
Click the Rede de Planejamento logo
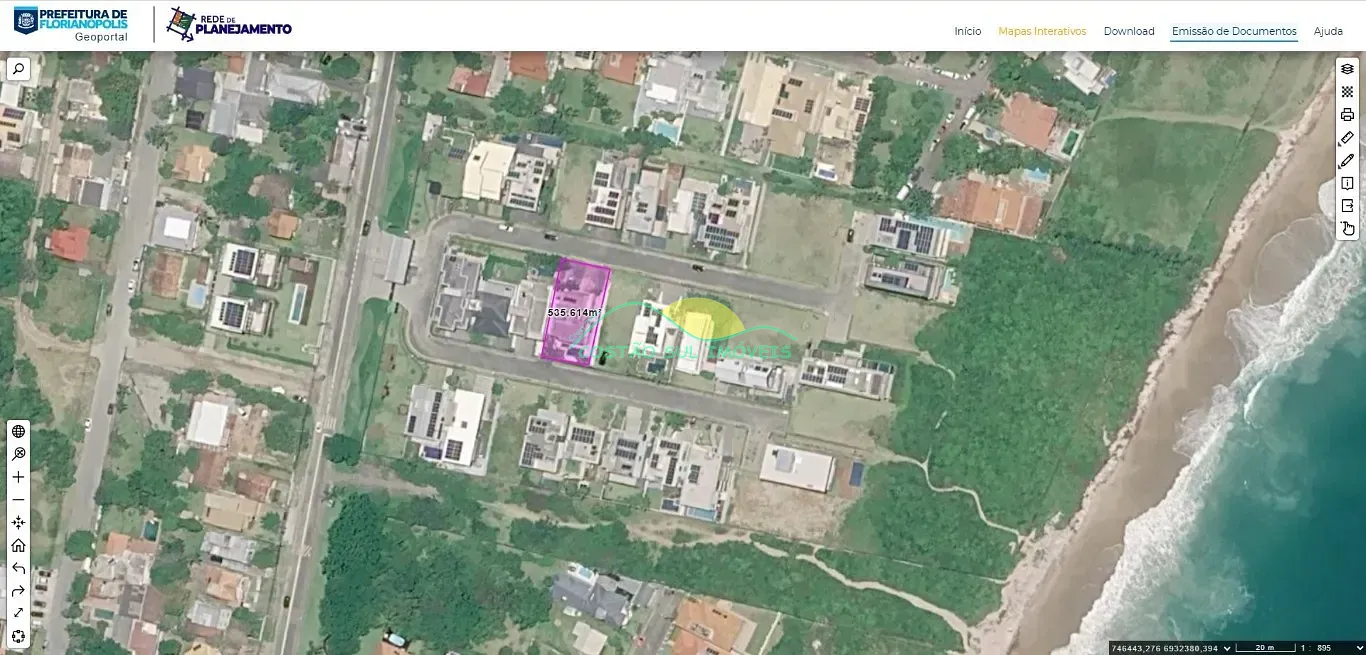pyautogui.click(x=229, y=24)
